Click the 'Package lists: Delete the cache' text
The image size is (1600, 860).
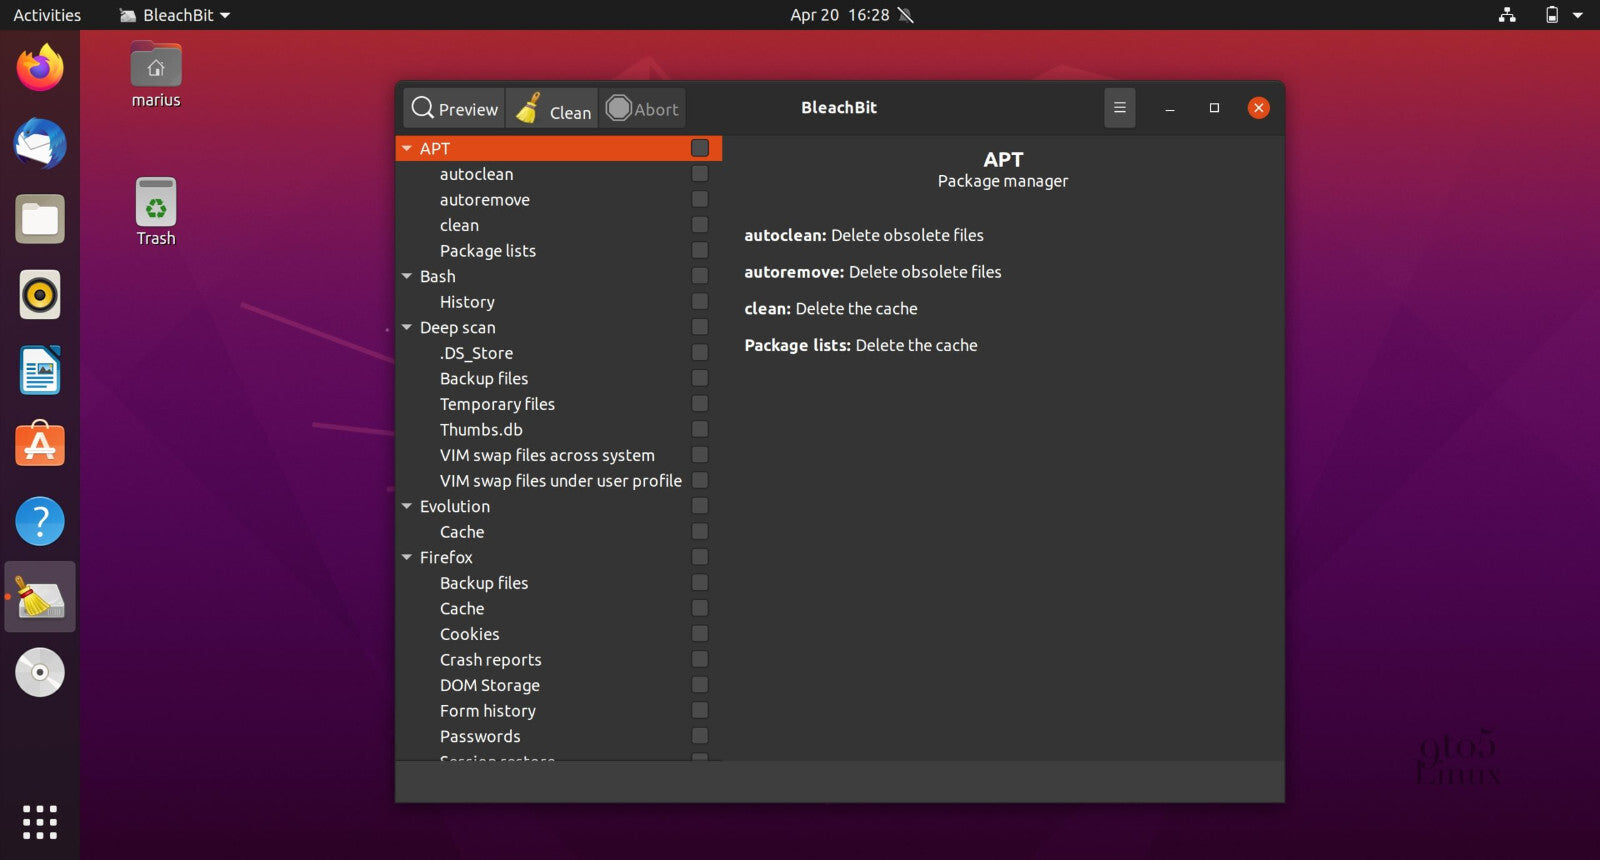click(x=861, y=345)
